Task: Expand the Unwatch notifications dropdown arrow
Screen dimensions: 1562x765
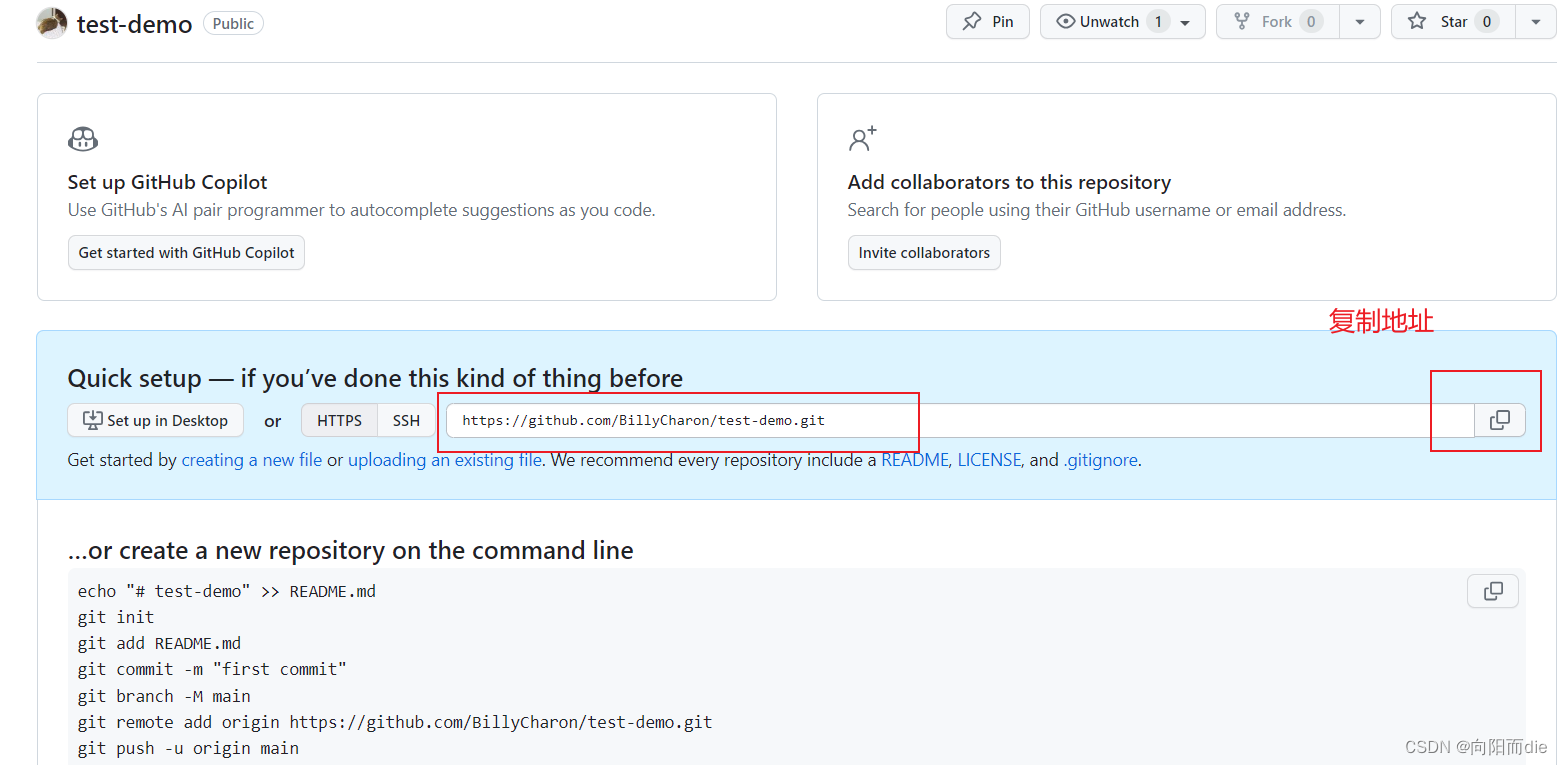Action: click(1186, 22)
